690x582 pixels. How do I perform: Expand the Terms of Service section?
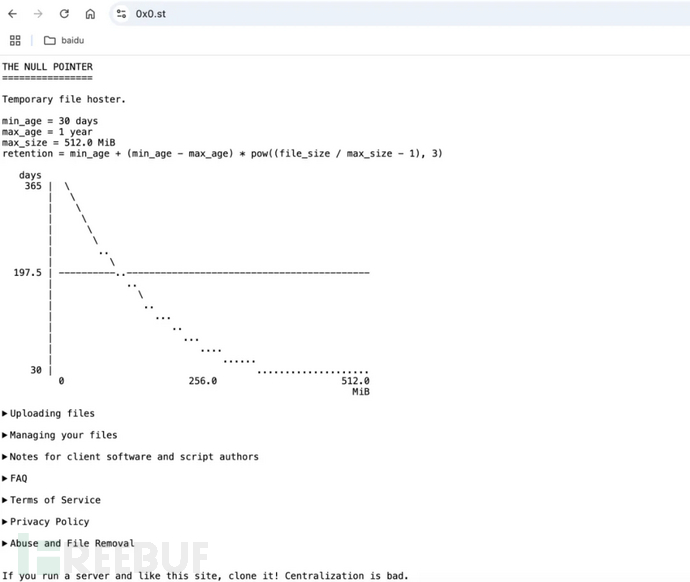pos(51,500)
